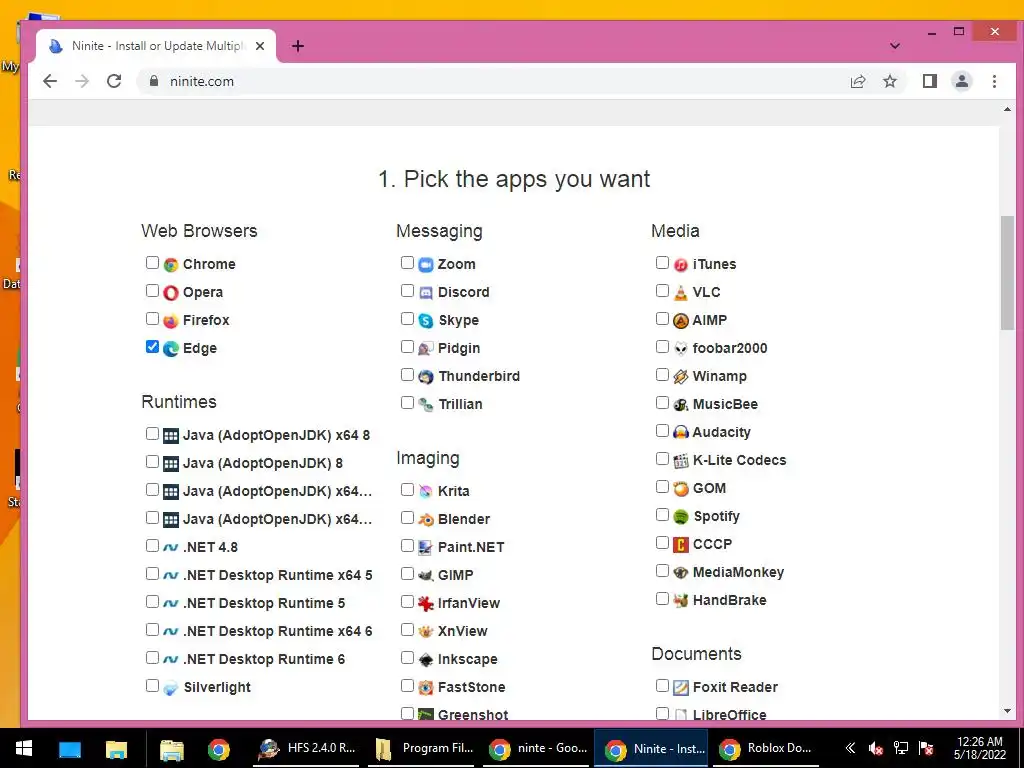Click the HandBrake app icon
Screen dimensions: 1024x768
tap(680, 600)
